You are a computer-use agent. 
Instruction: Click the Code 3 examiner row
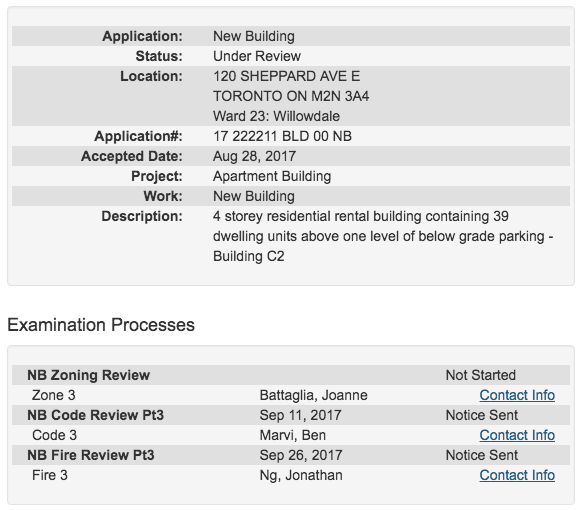(x=291, y=435)
